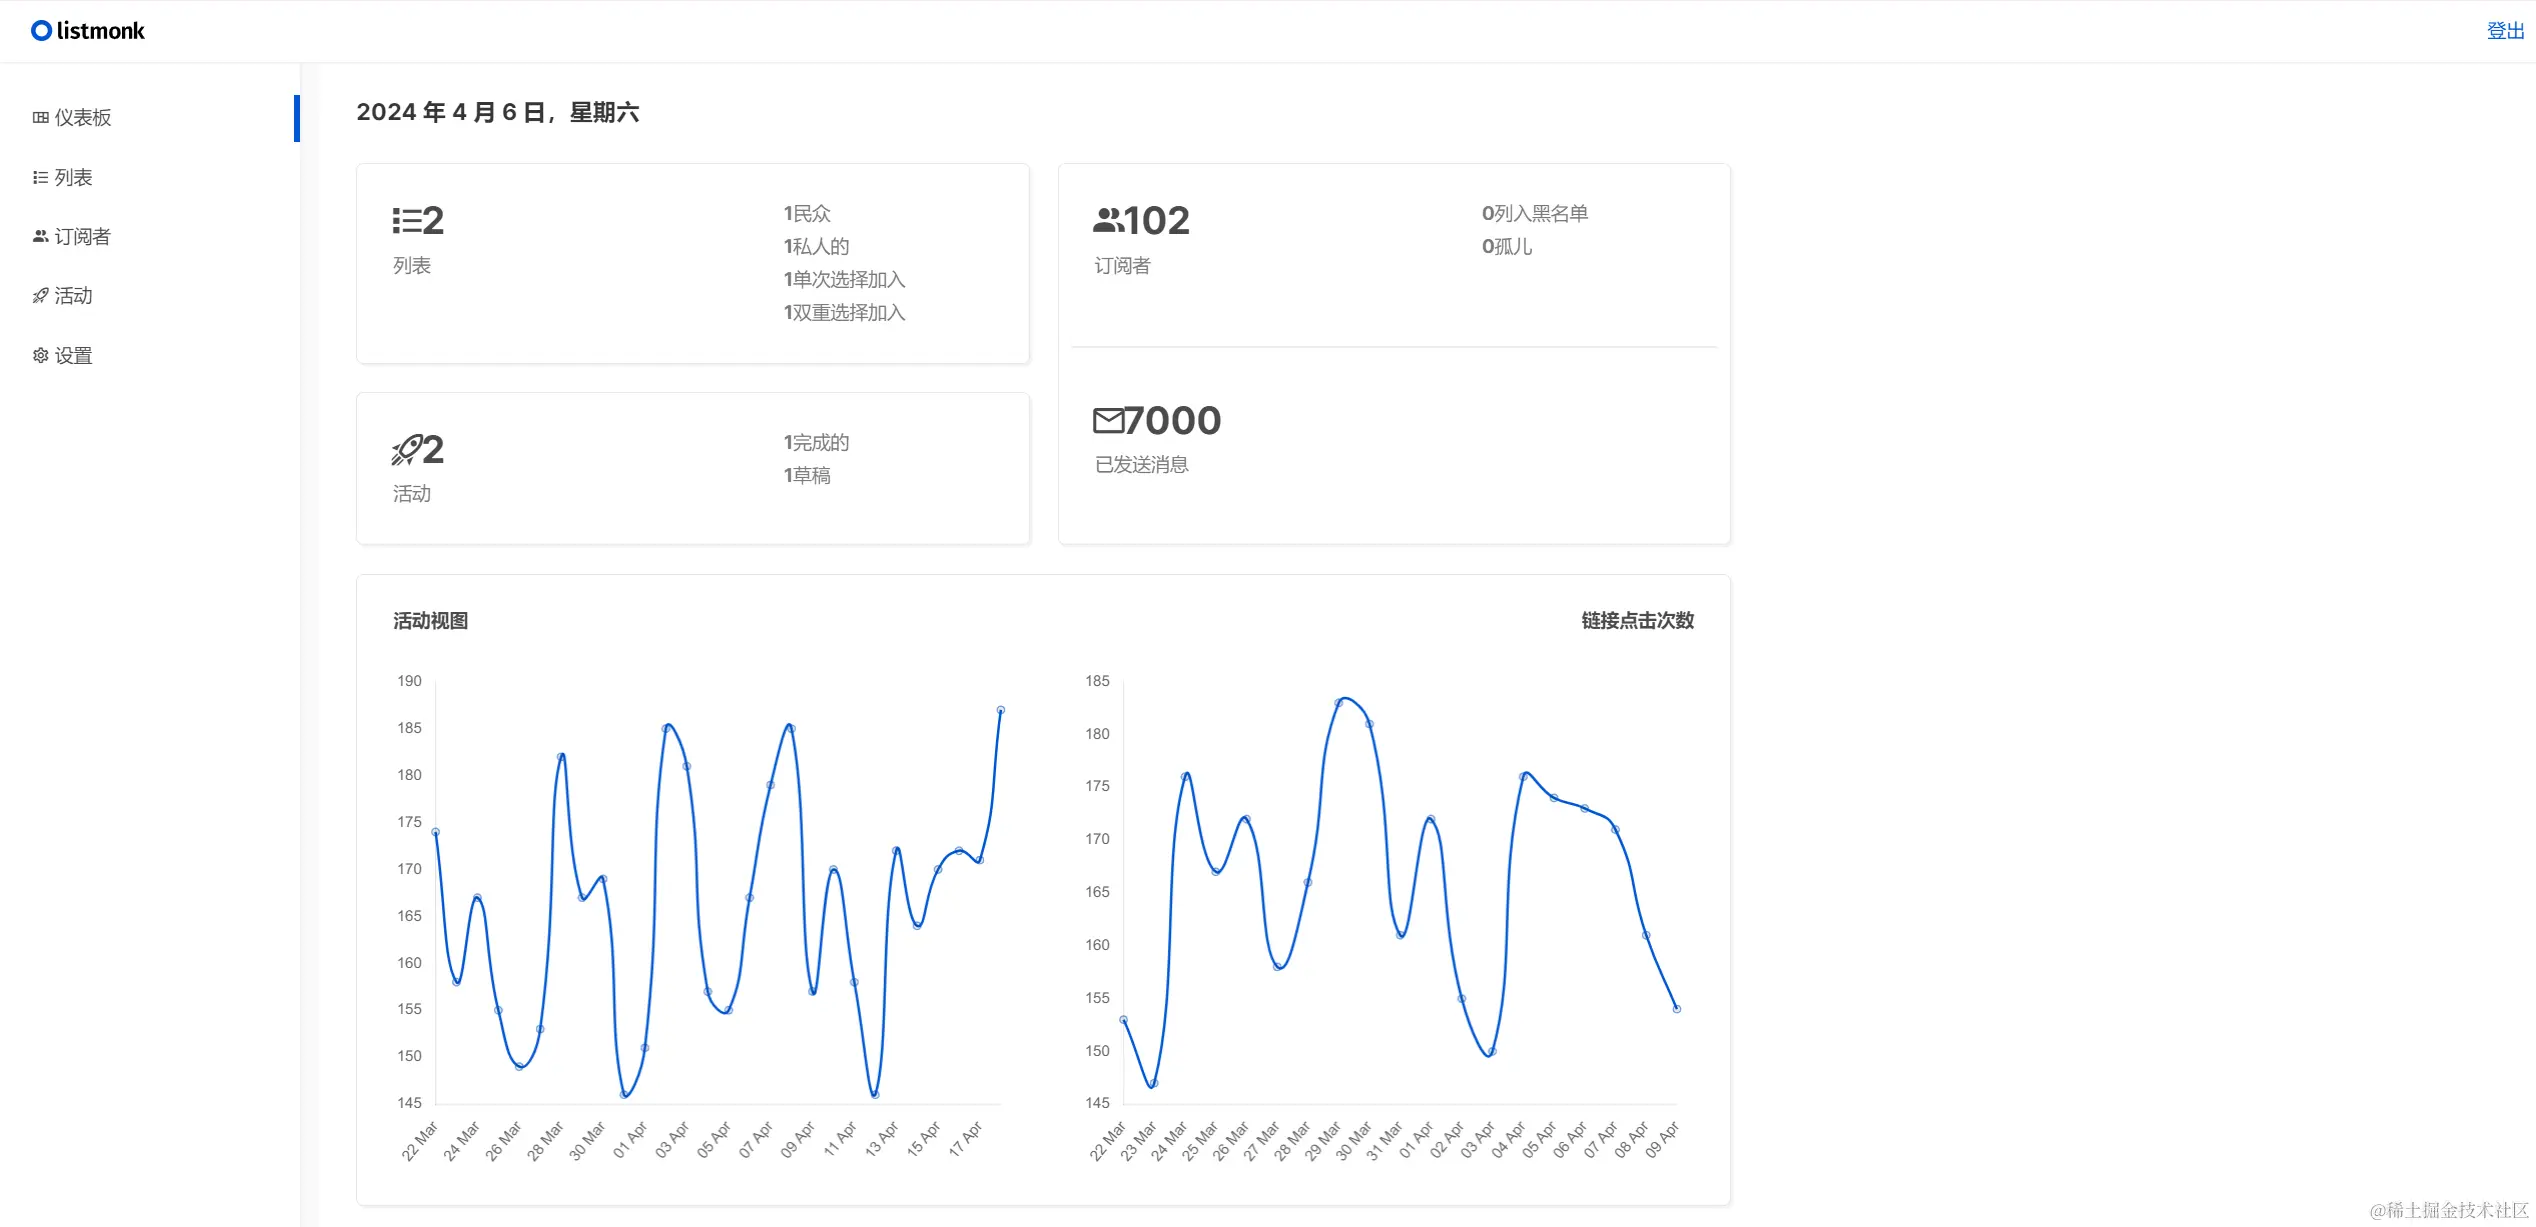Click the 登出 logout link
Viewport: 2536px width, 1227px height.
click(x=2505, y=31)
